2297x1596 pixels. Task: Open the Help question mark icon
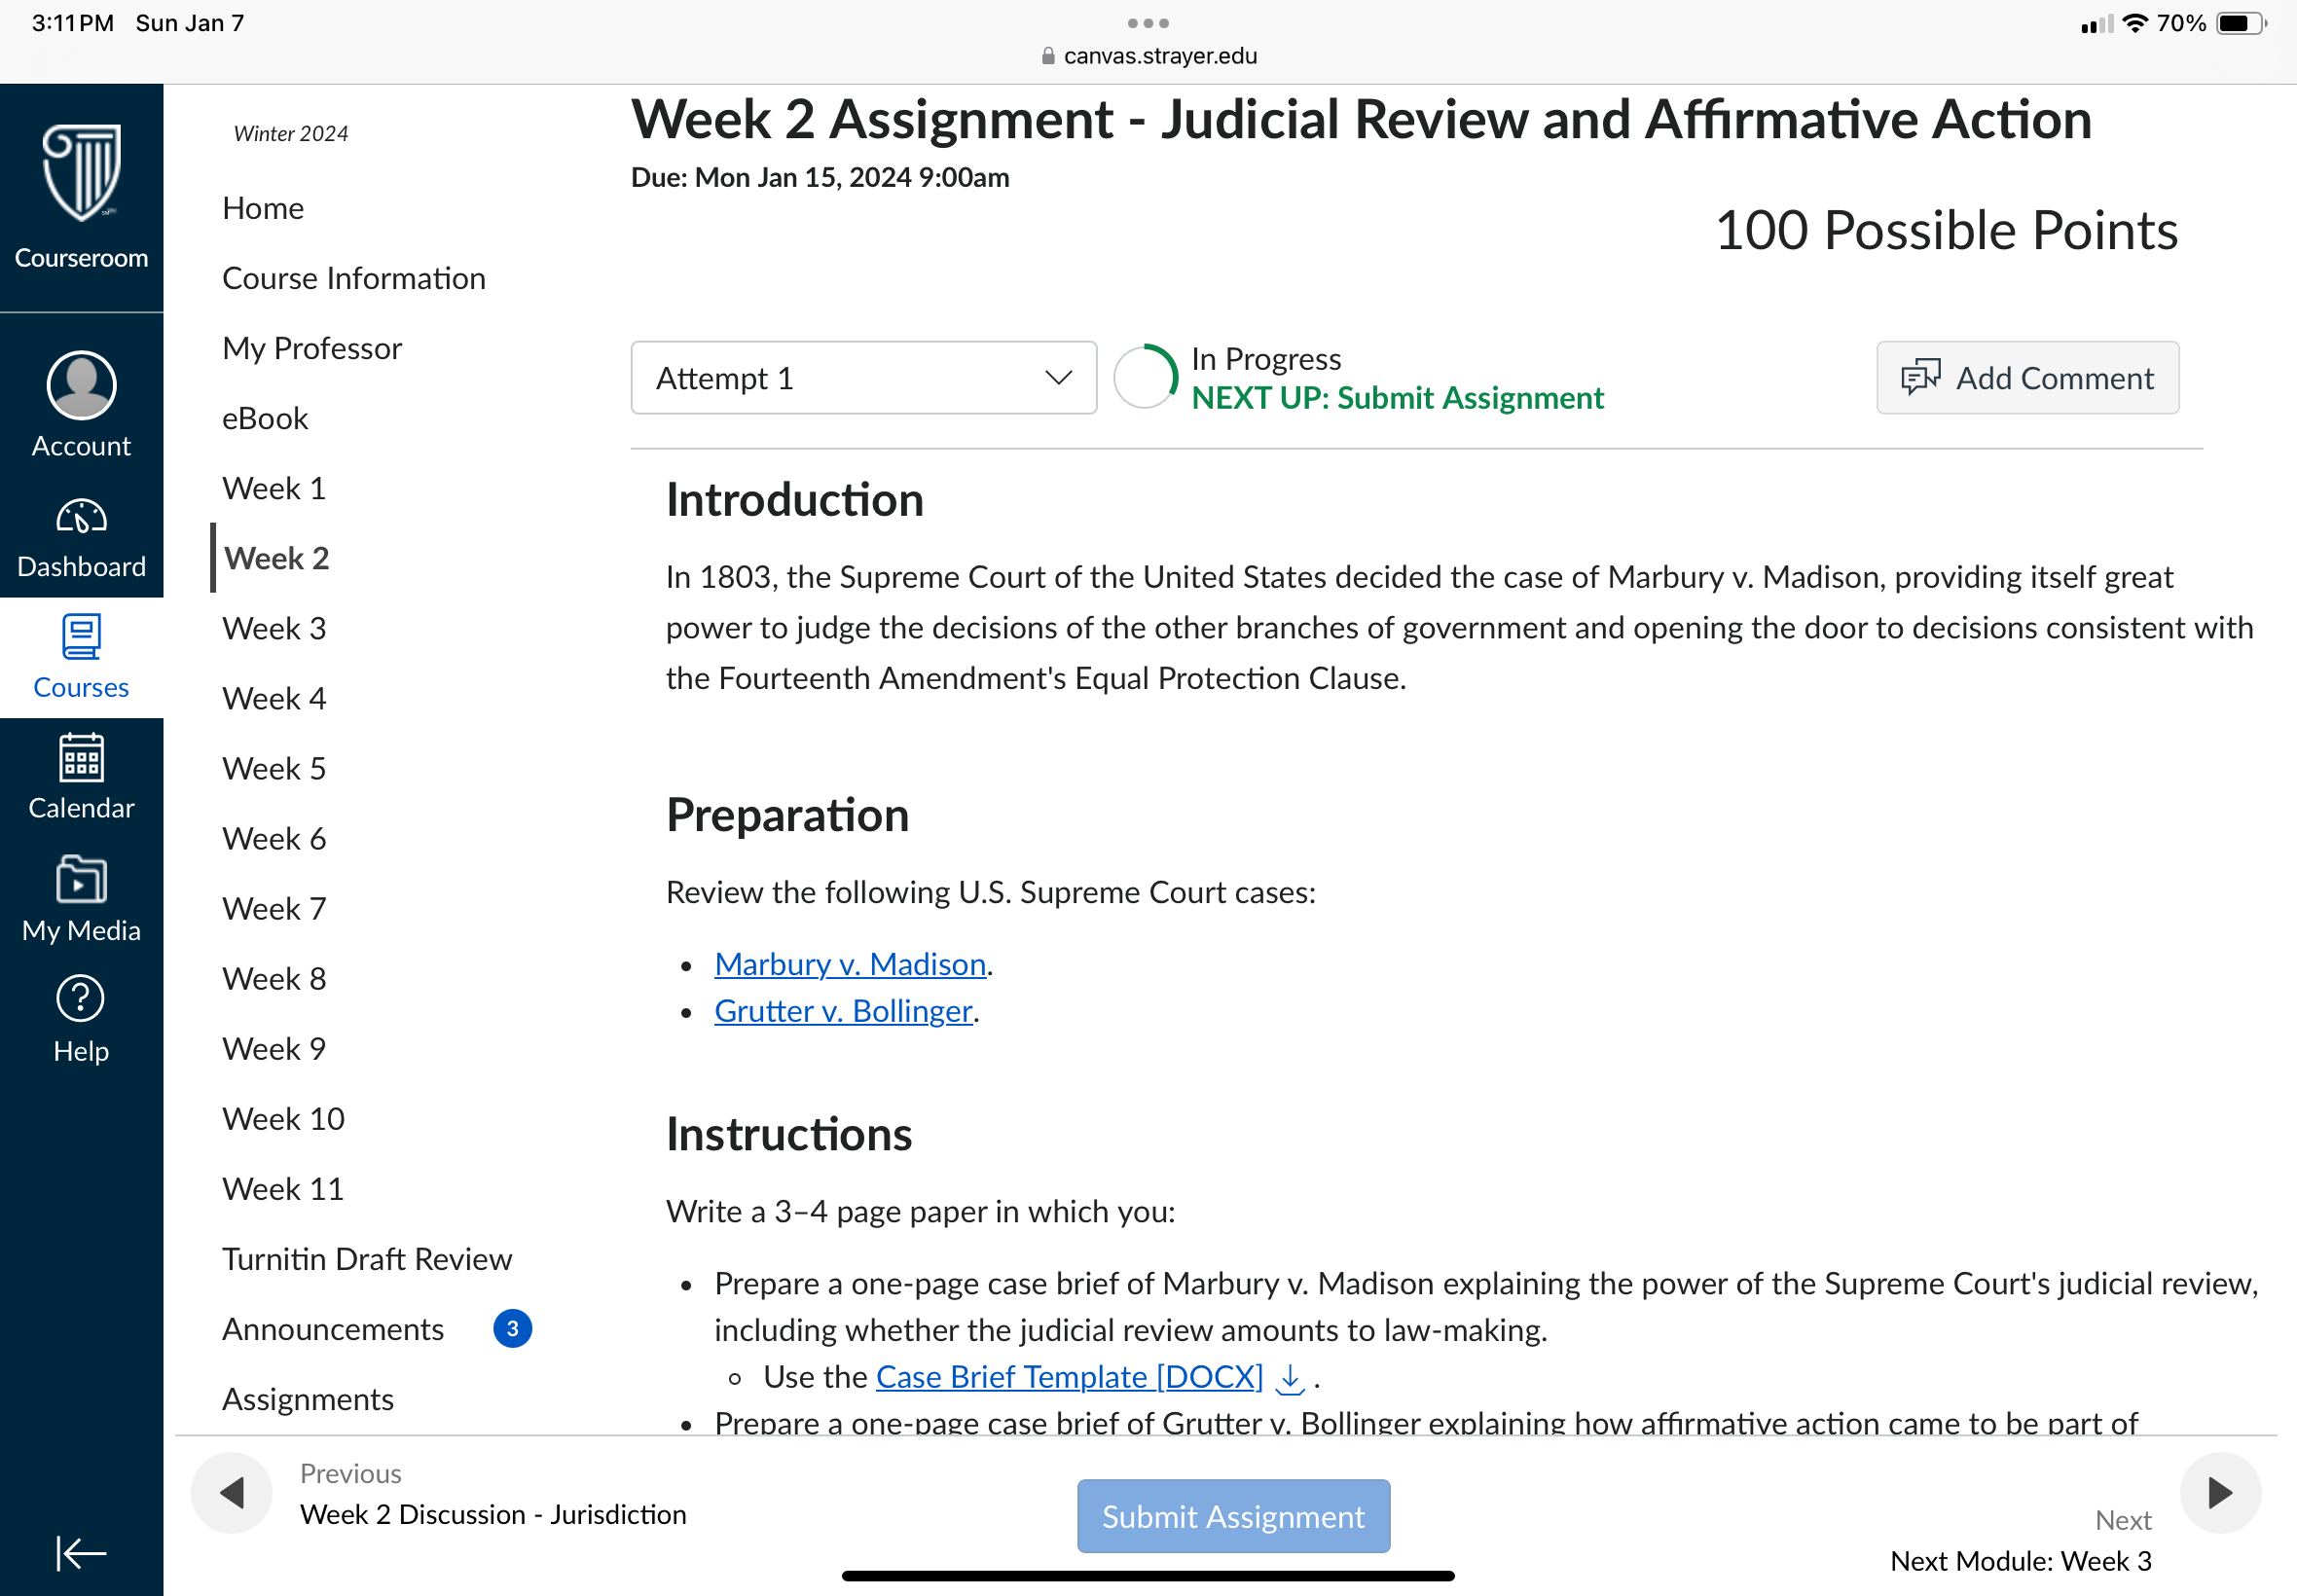coord(81,998)
